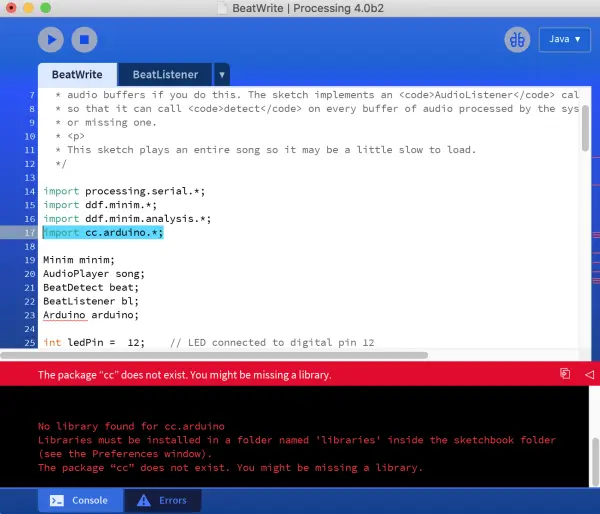
Task: Open the Errors panel tab
Action: pos(163,500)
